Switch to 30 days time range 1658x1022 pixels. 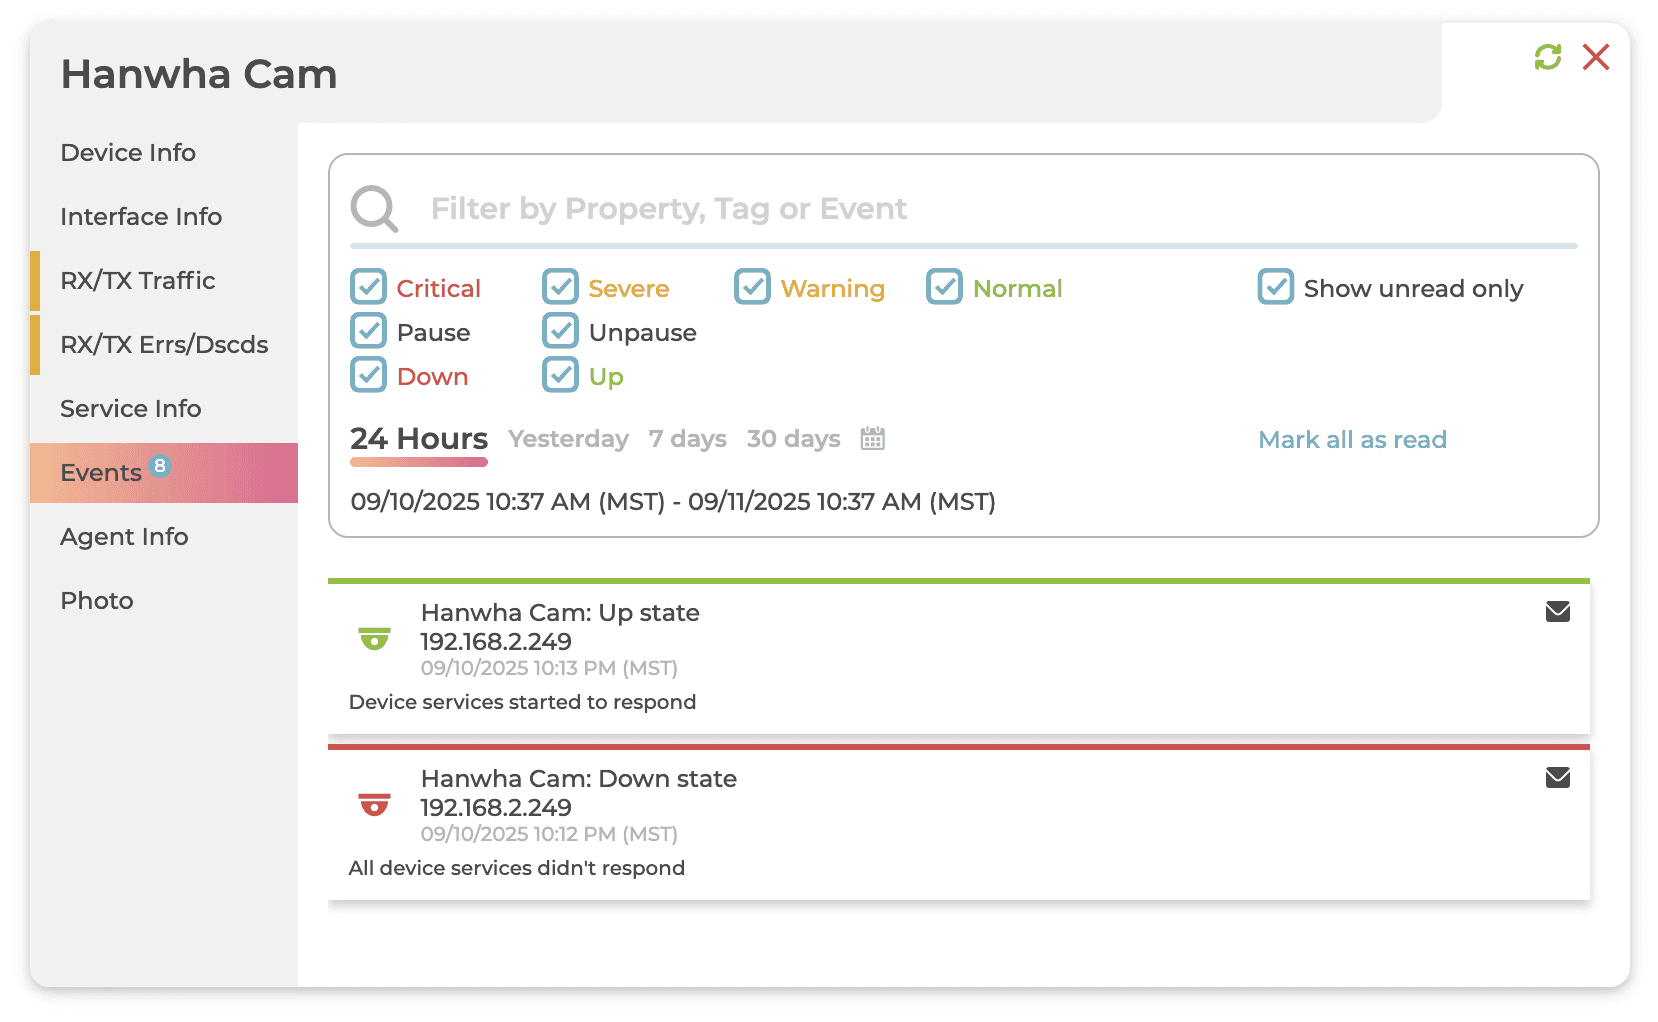[793, 439]
